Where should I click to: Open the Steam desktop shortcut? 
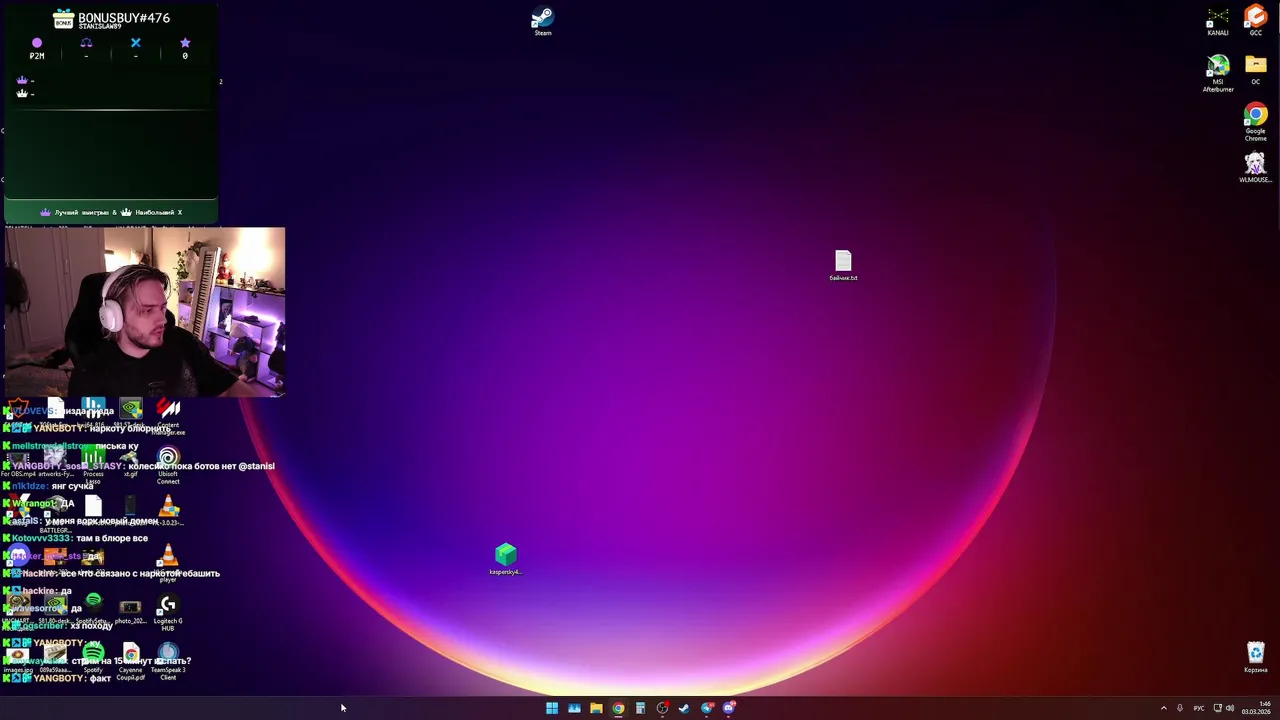(542, 22)
